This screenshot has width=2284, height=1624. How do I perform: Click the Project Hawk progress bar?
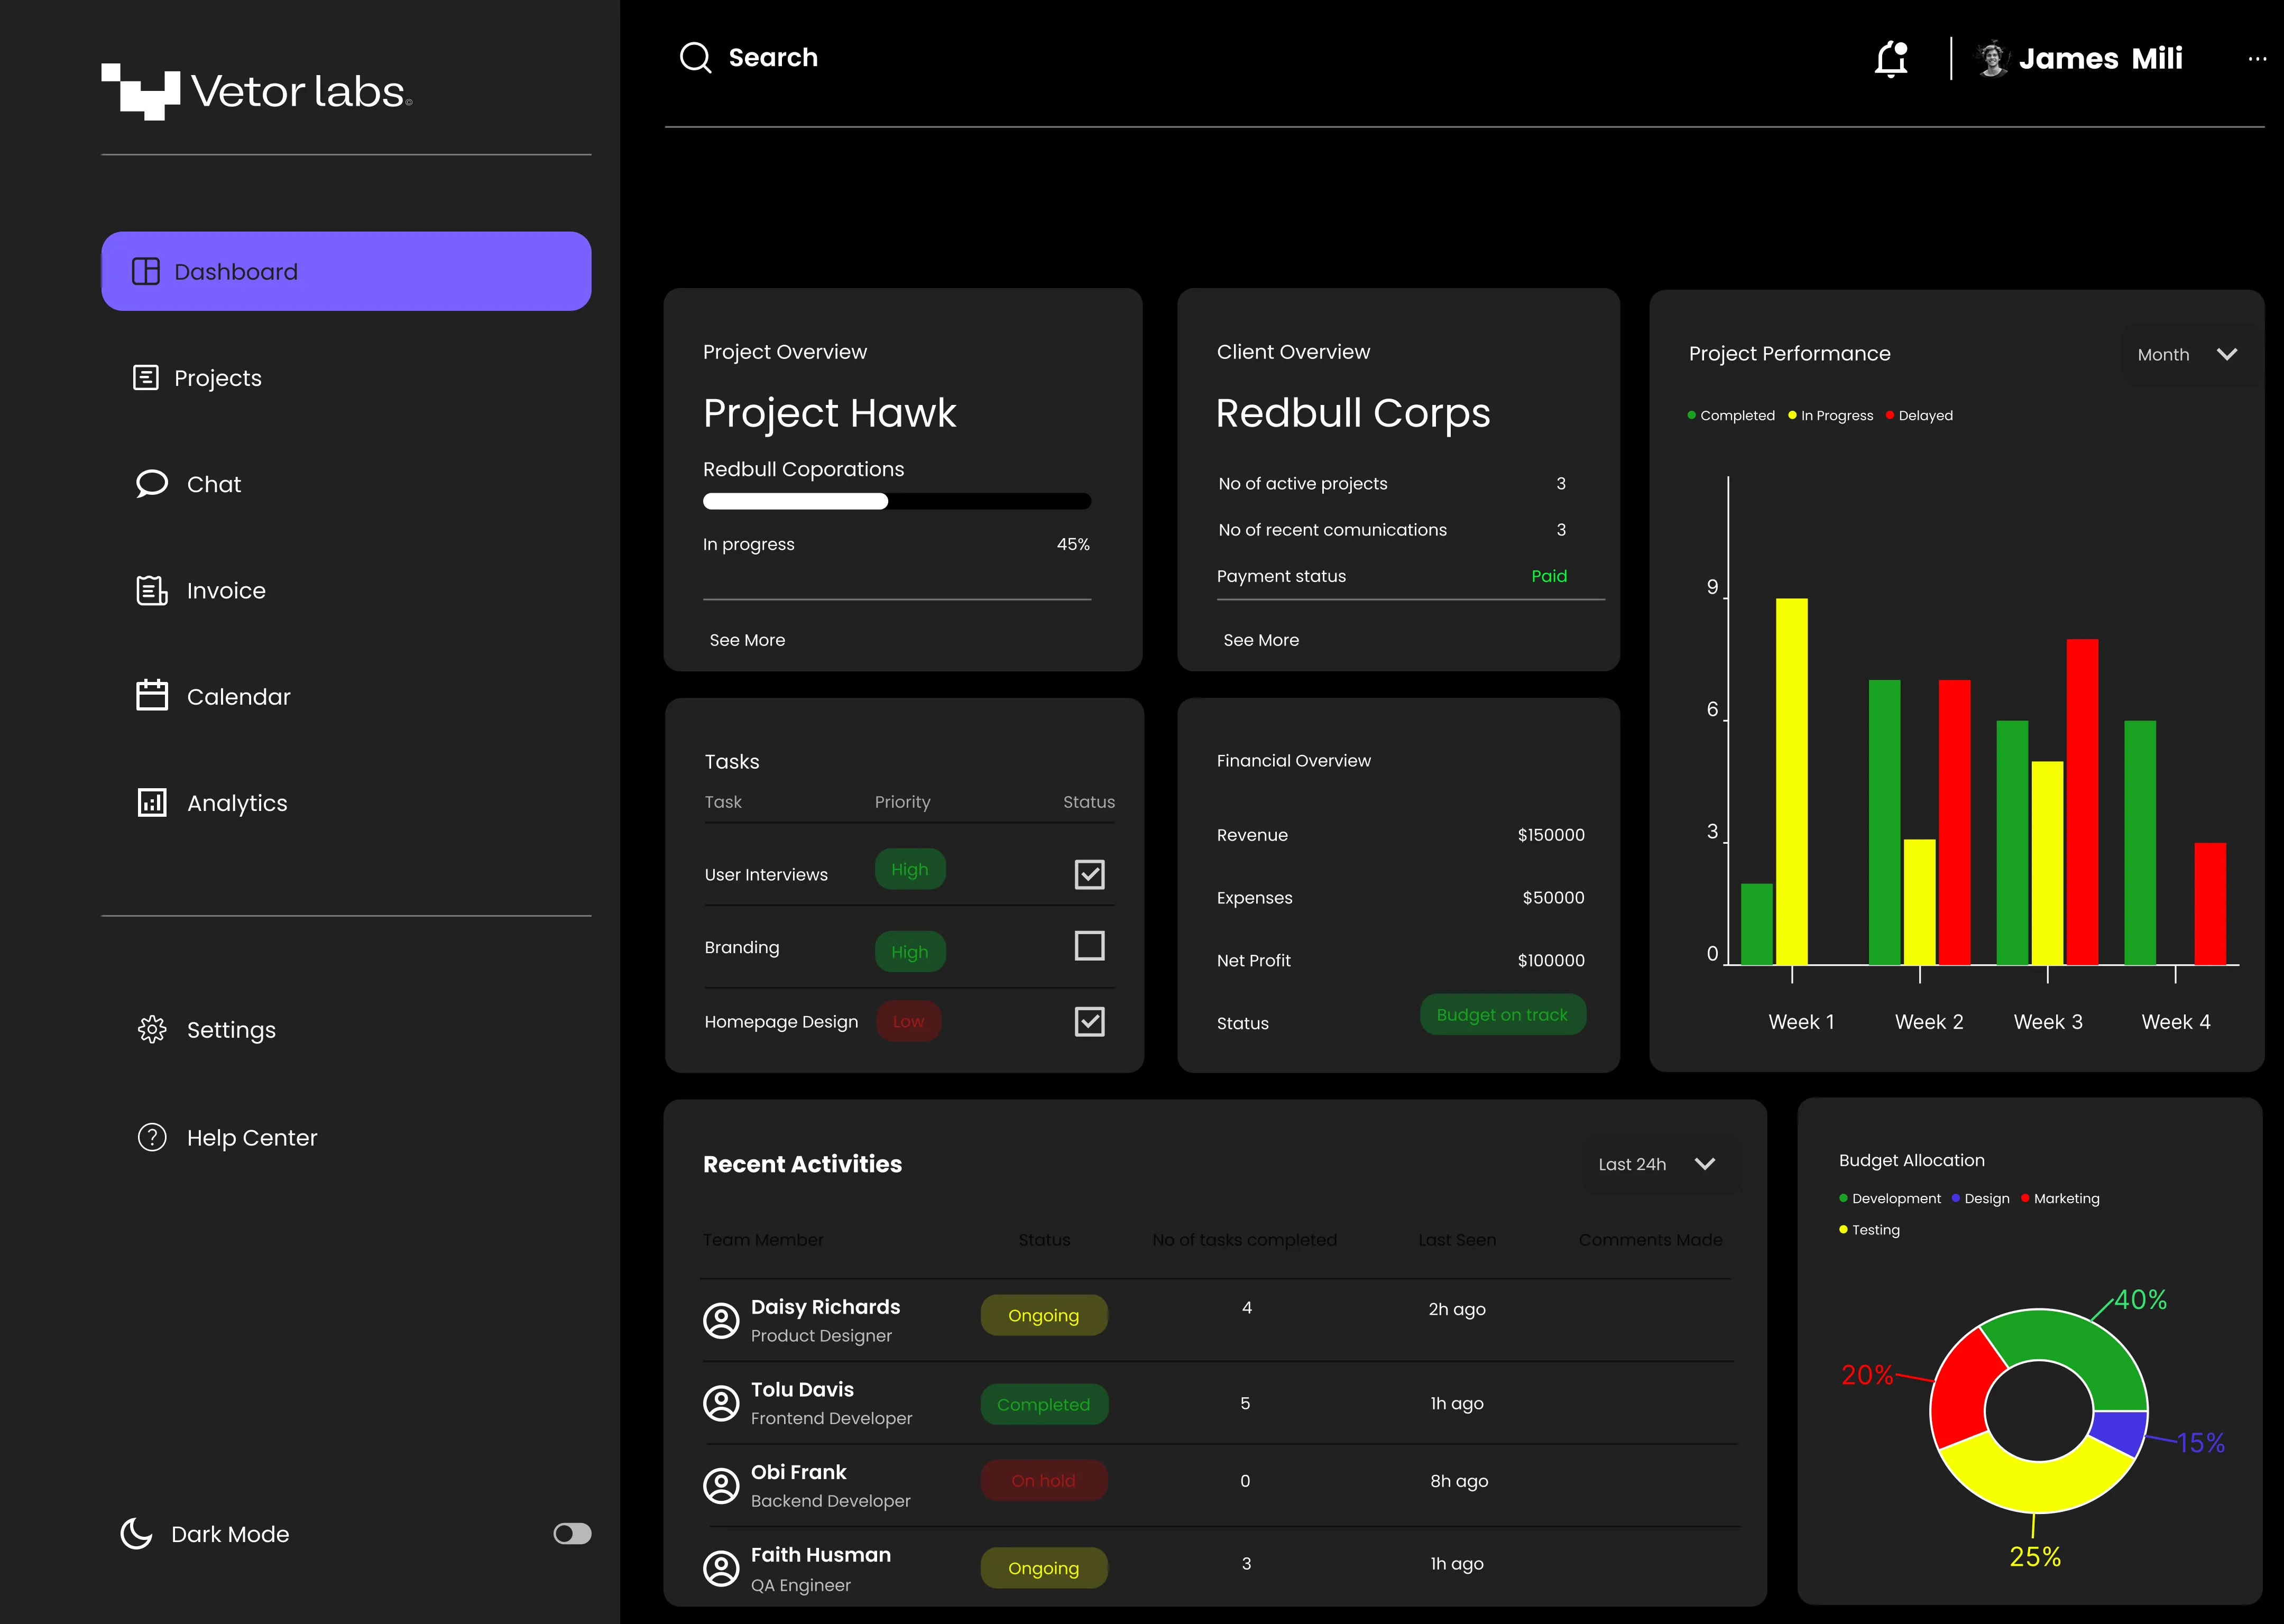point(896,501)
